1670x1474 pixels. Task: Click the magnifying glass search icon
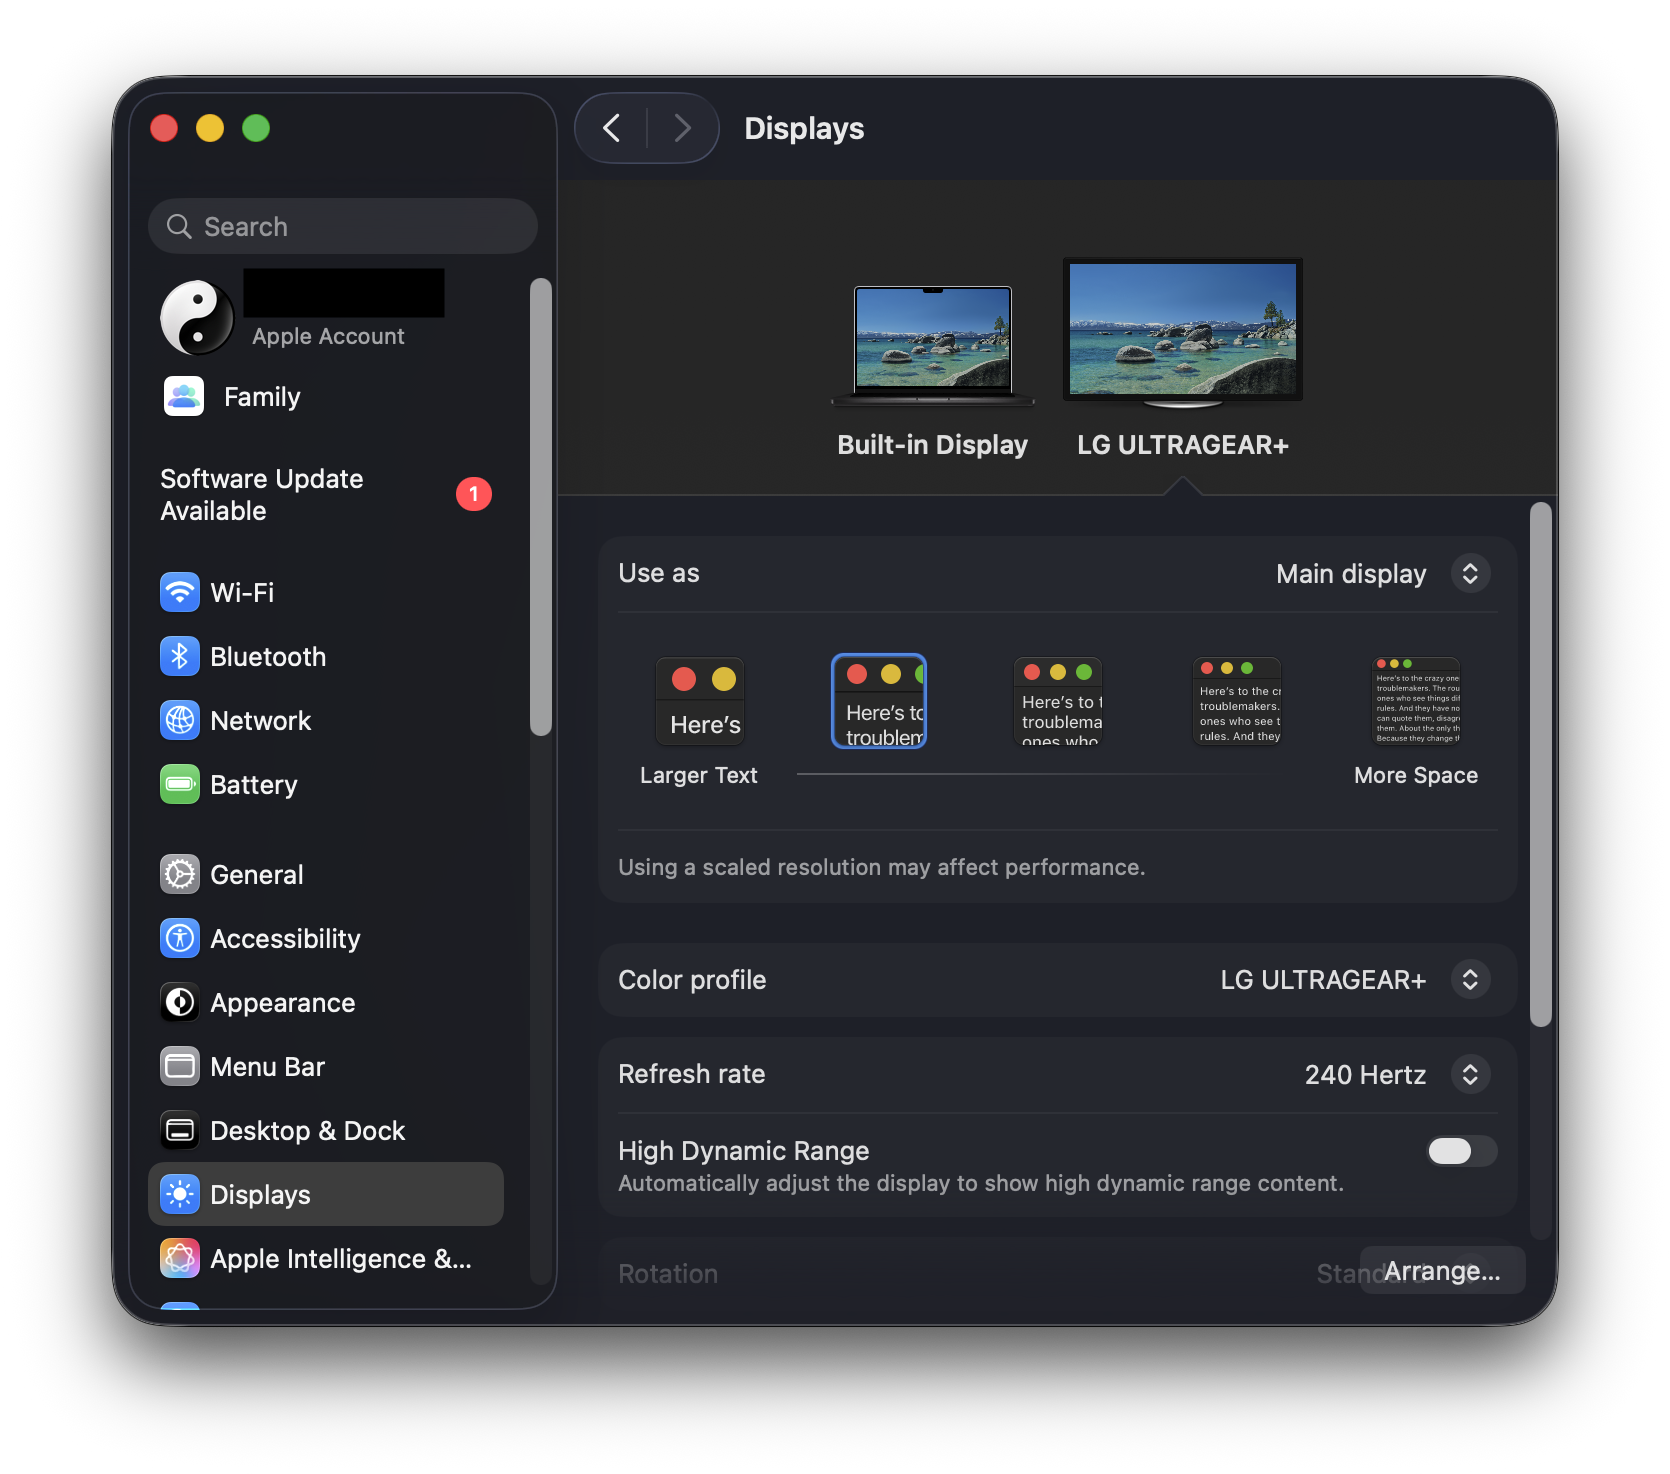179,226
